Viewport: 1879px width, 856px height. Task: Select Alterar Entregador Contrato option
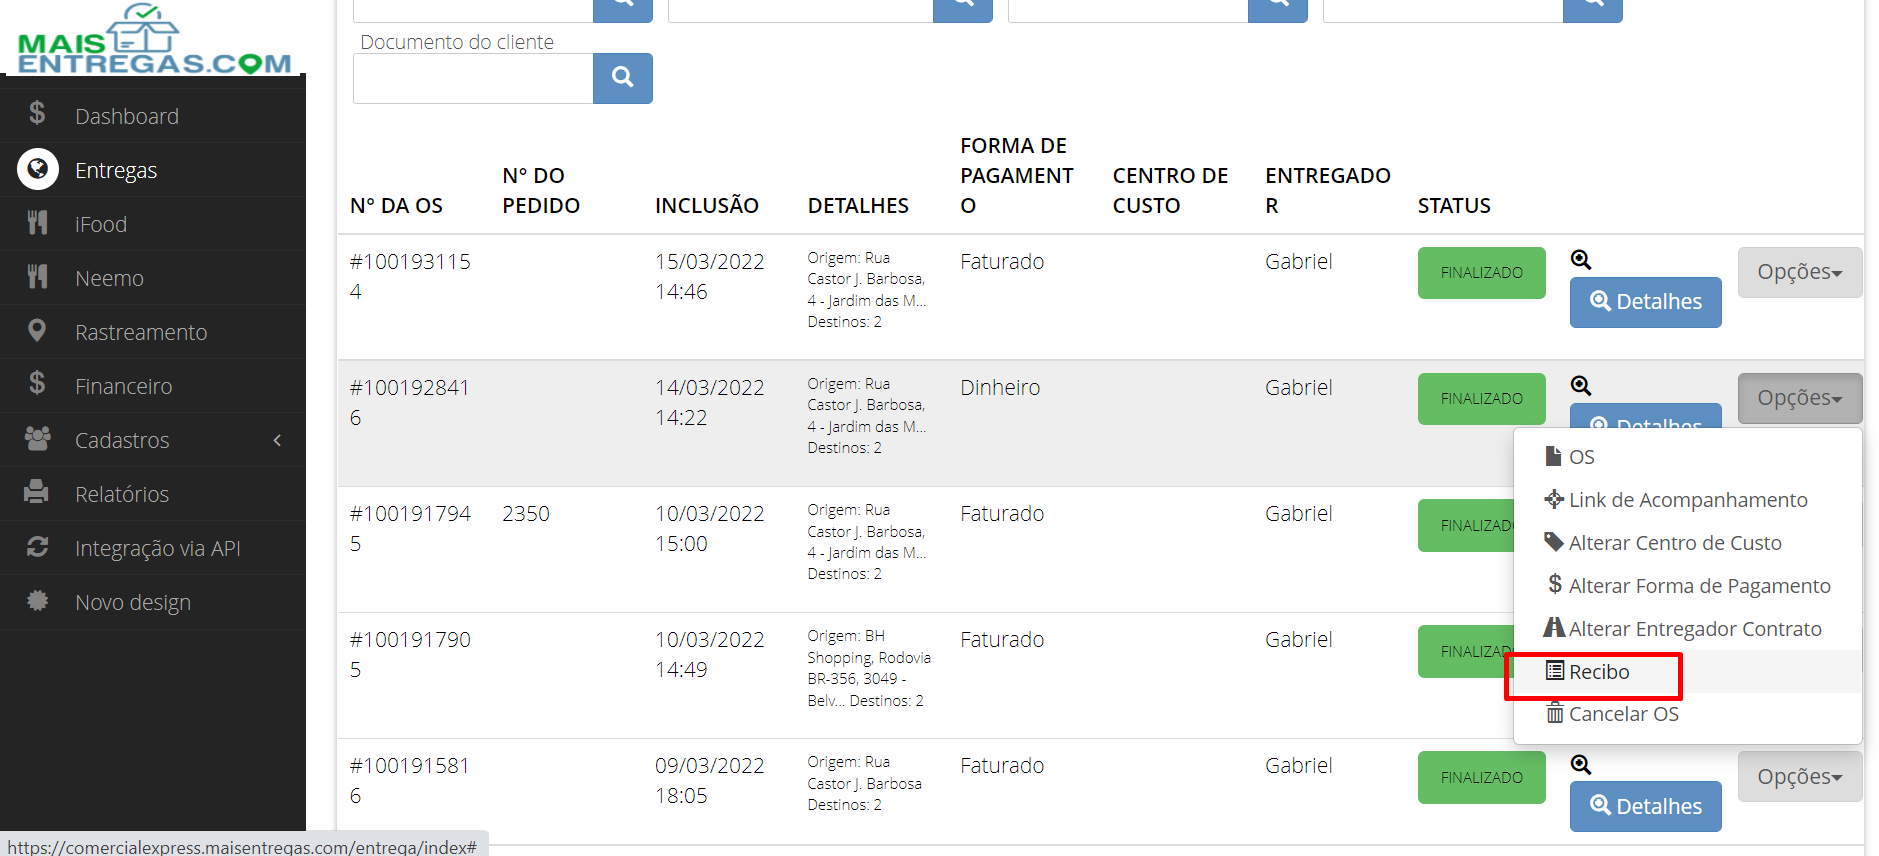click(x=1688, y=629)
